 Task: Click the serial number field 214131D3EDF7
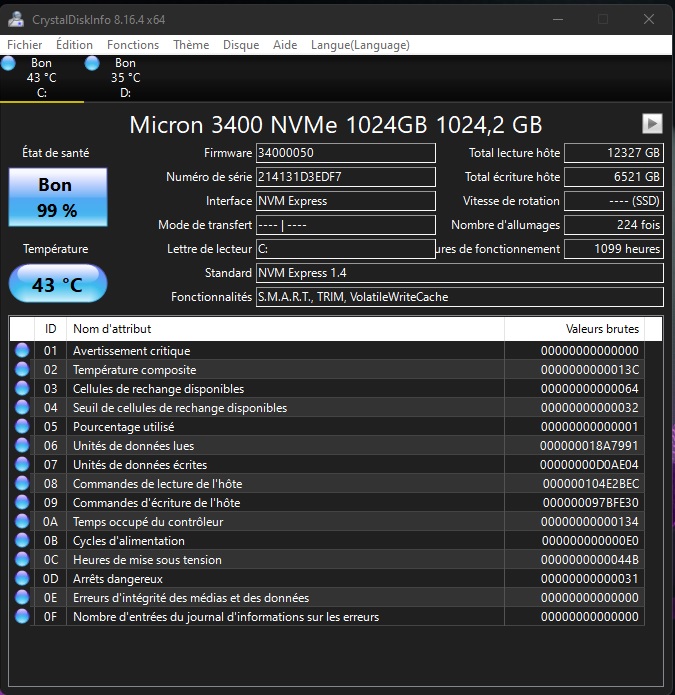346,177
